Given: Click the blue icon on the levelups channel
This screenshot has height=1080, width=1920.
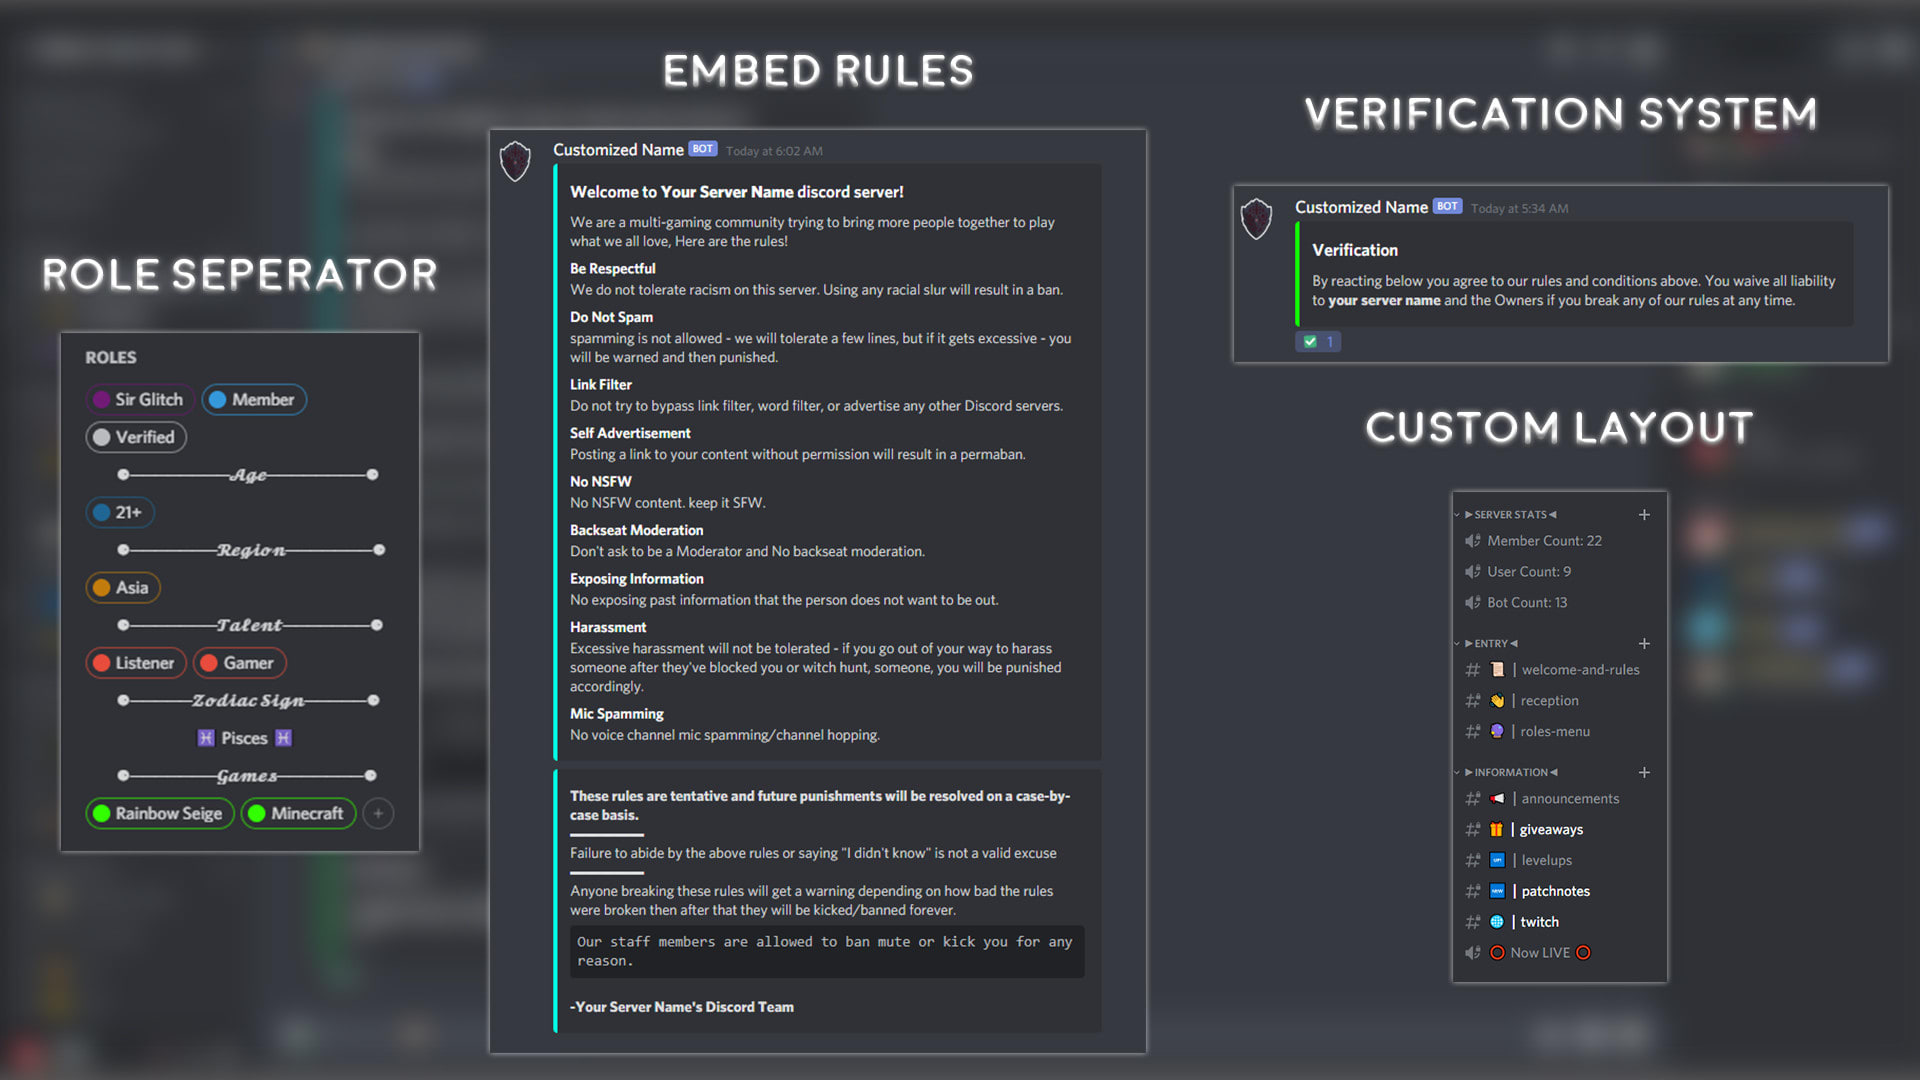Looking at the screenshot, I should click(1496, 860).
